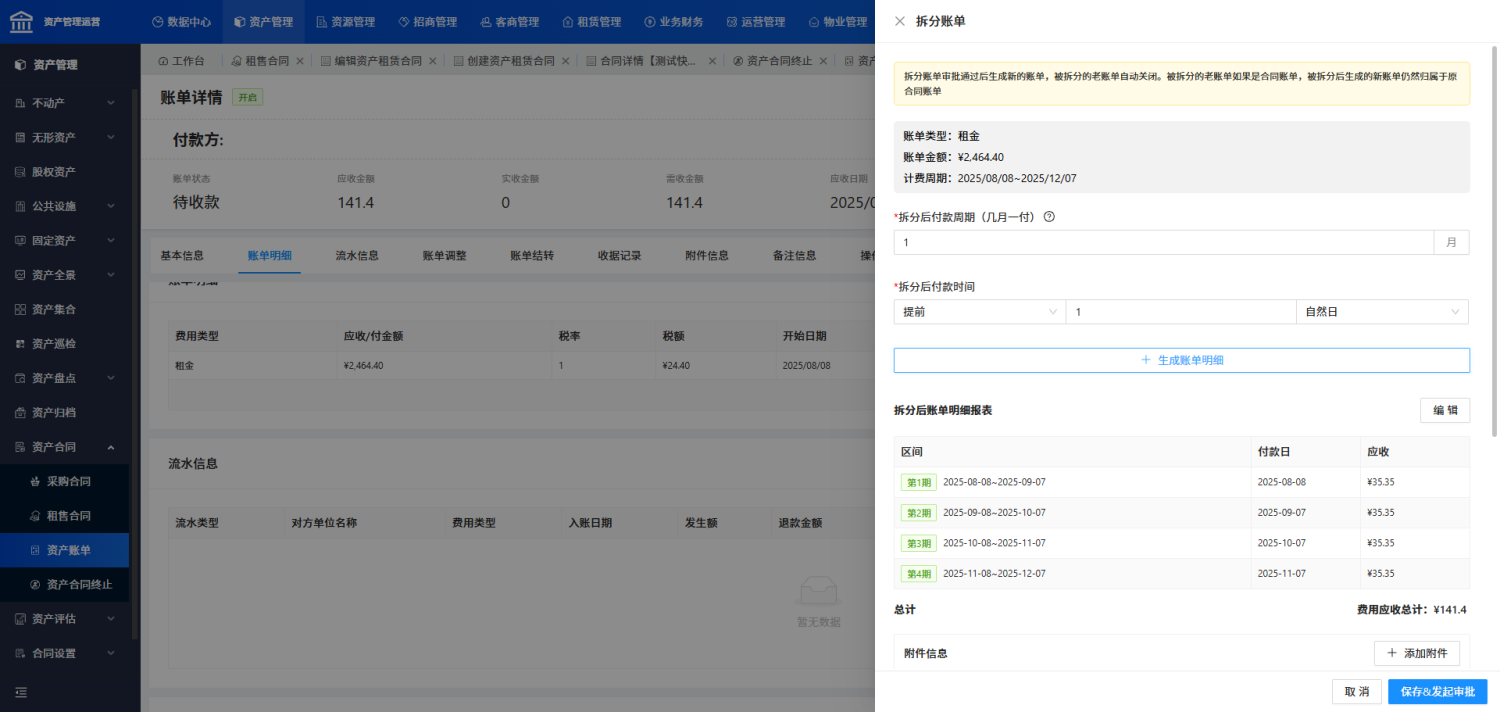Collapse the 资产合同 sidebar group chevron

tap(111, 447)
